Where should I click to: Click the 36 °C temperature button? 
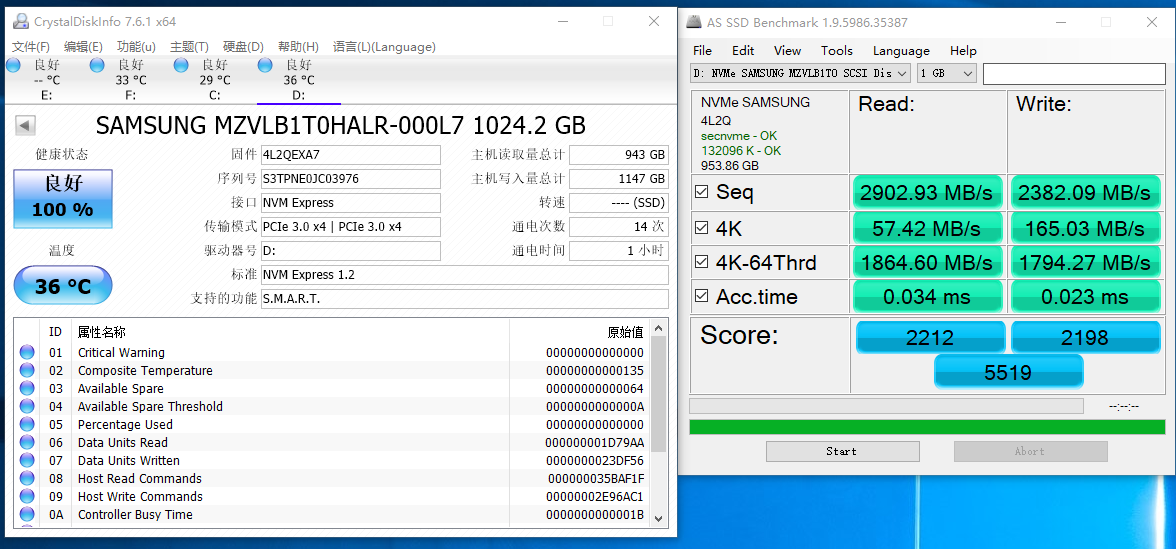point(63,286)
